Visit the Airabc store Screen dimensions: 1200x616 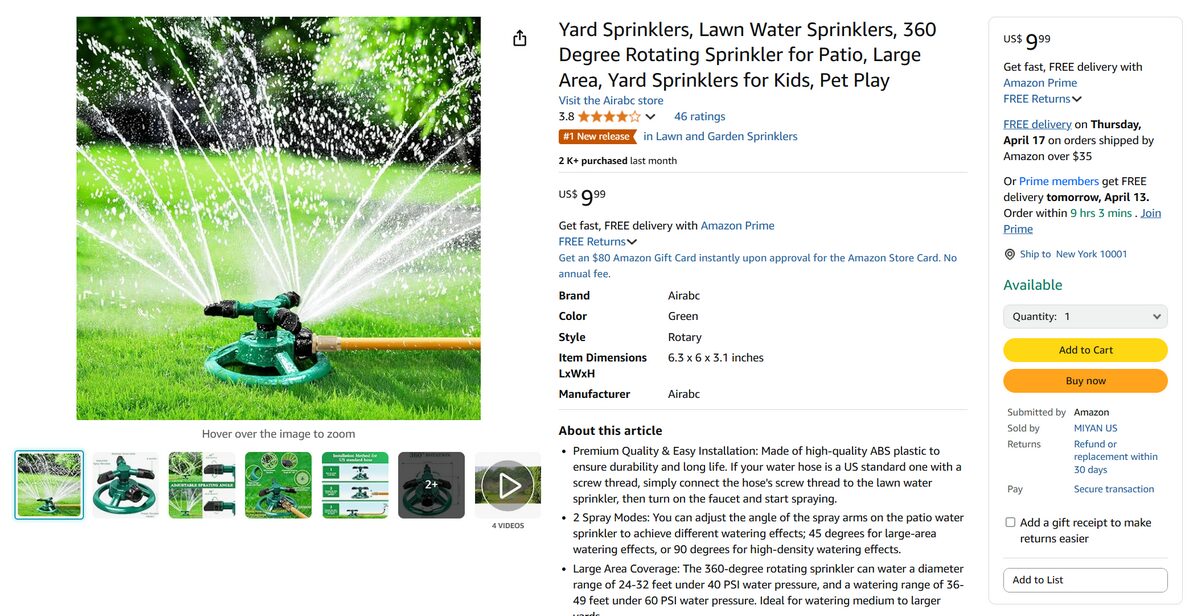[x=610, y=100]
